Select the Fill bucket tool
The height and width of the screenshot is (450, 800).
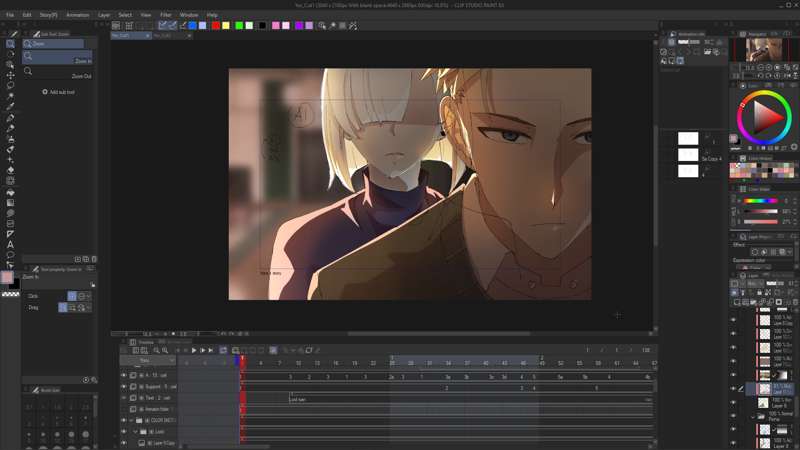[10, 193]
